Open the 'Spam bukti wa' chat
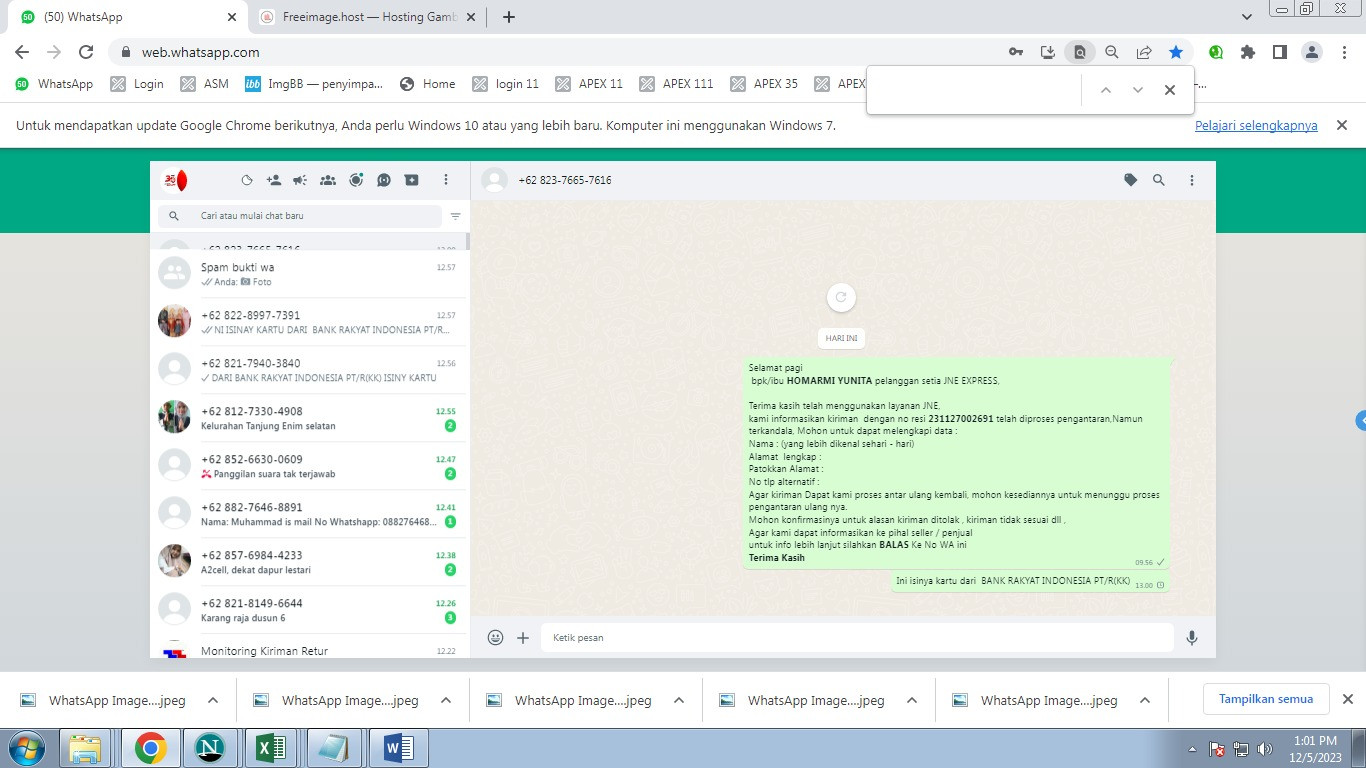Viewport: 1366px width, 768px height. coord(309,274)
